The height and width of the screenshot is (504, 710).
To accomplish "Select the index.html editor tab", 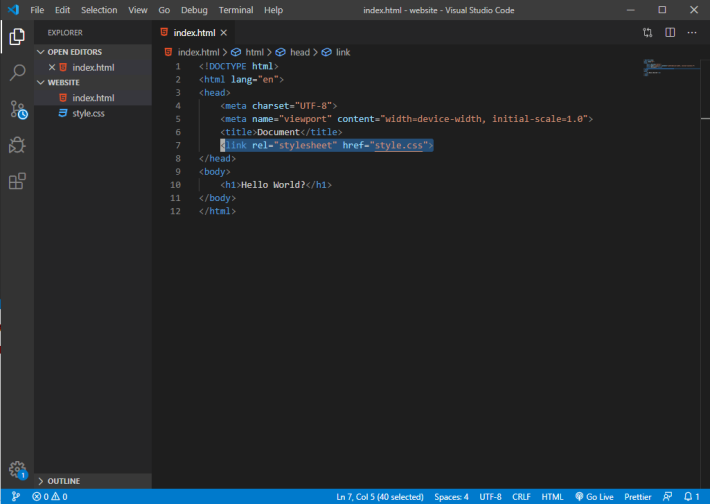I will pos(193,33).
